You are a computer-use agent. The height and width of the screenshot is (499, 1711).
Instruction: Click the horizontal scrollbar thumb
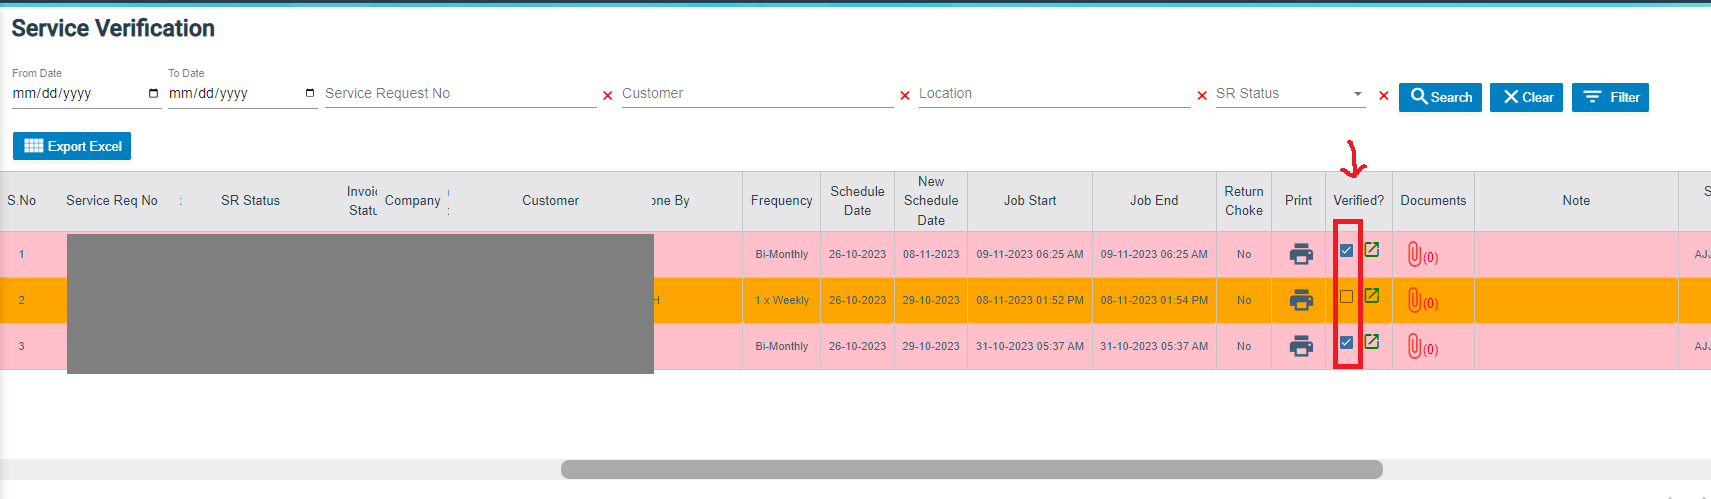pos(971,470)
